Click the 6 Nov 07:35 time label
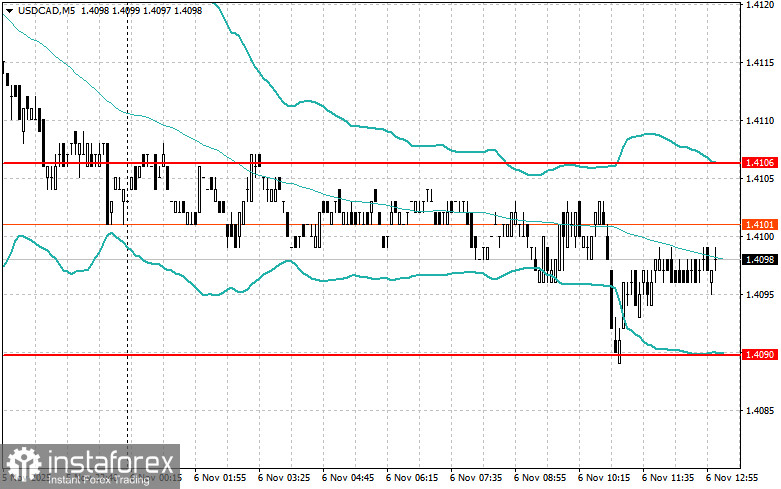781x489 pixels. [476, 478]
